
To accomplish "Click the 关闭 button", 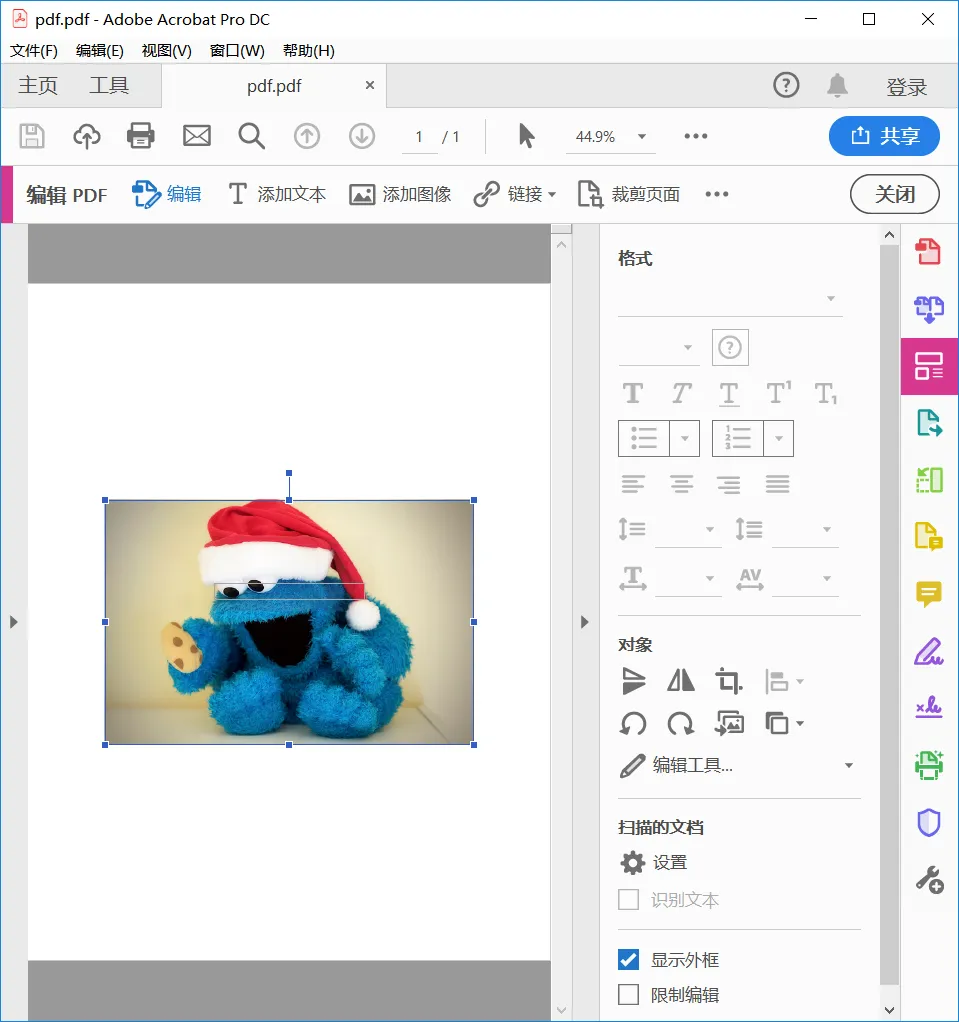I will (x=894, y=194).
